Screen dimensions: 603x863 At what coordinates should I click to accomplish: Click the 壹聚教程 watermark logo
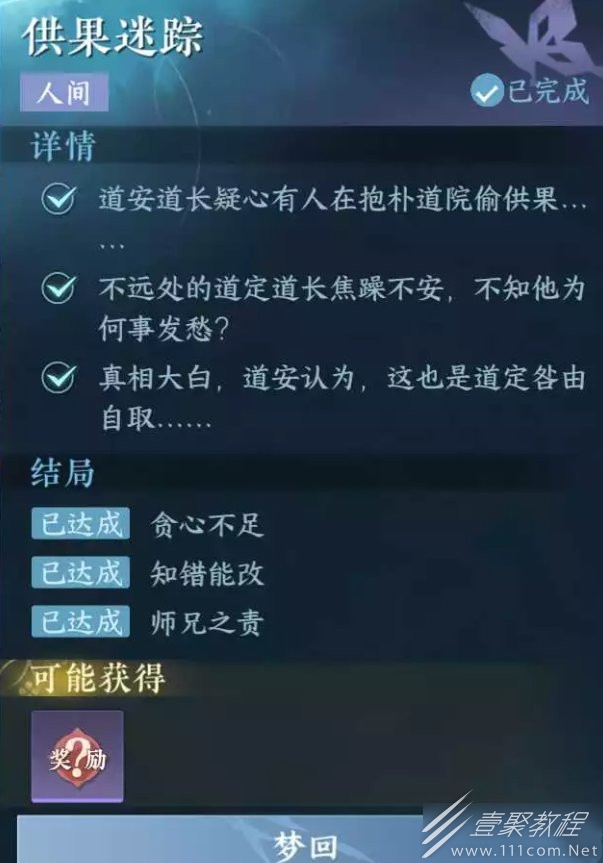tap(511, 822)
